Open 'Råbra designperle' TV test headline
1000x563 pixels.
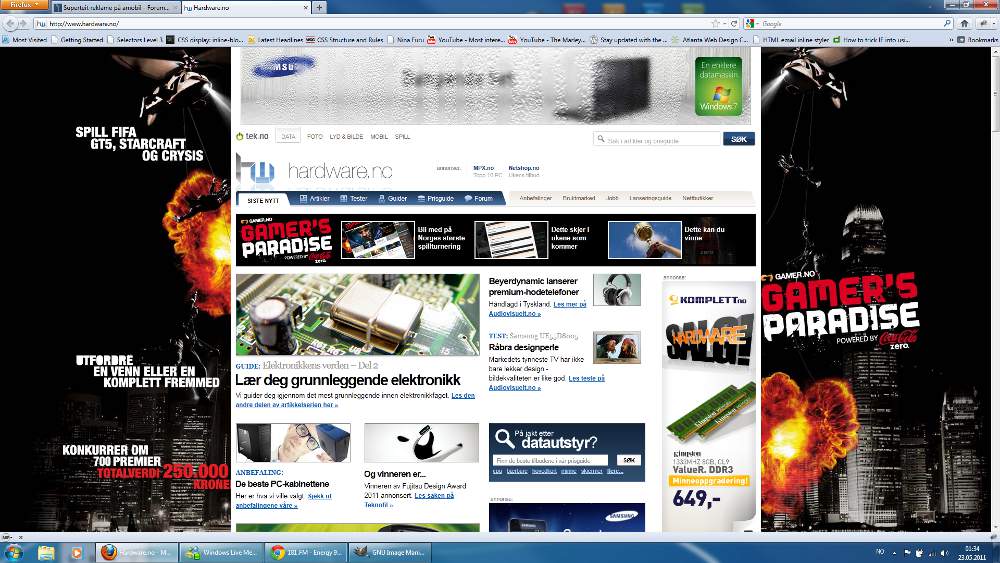524,347
